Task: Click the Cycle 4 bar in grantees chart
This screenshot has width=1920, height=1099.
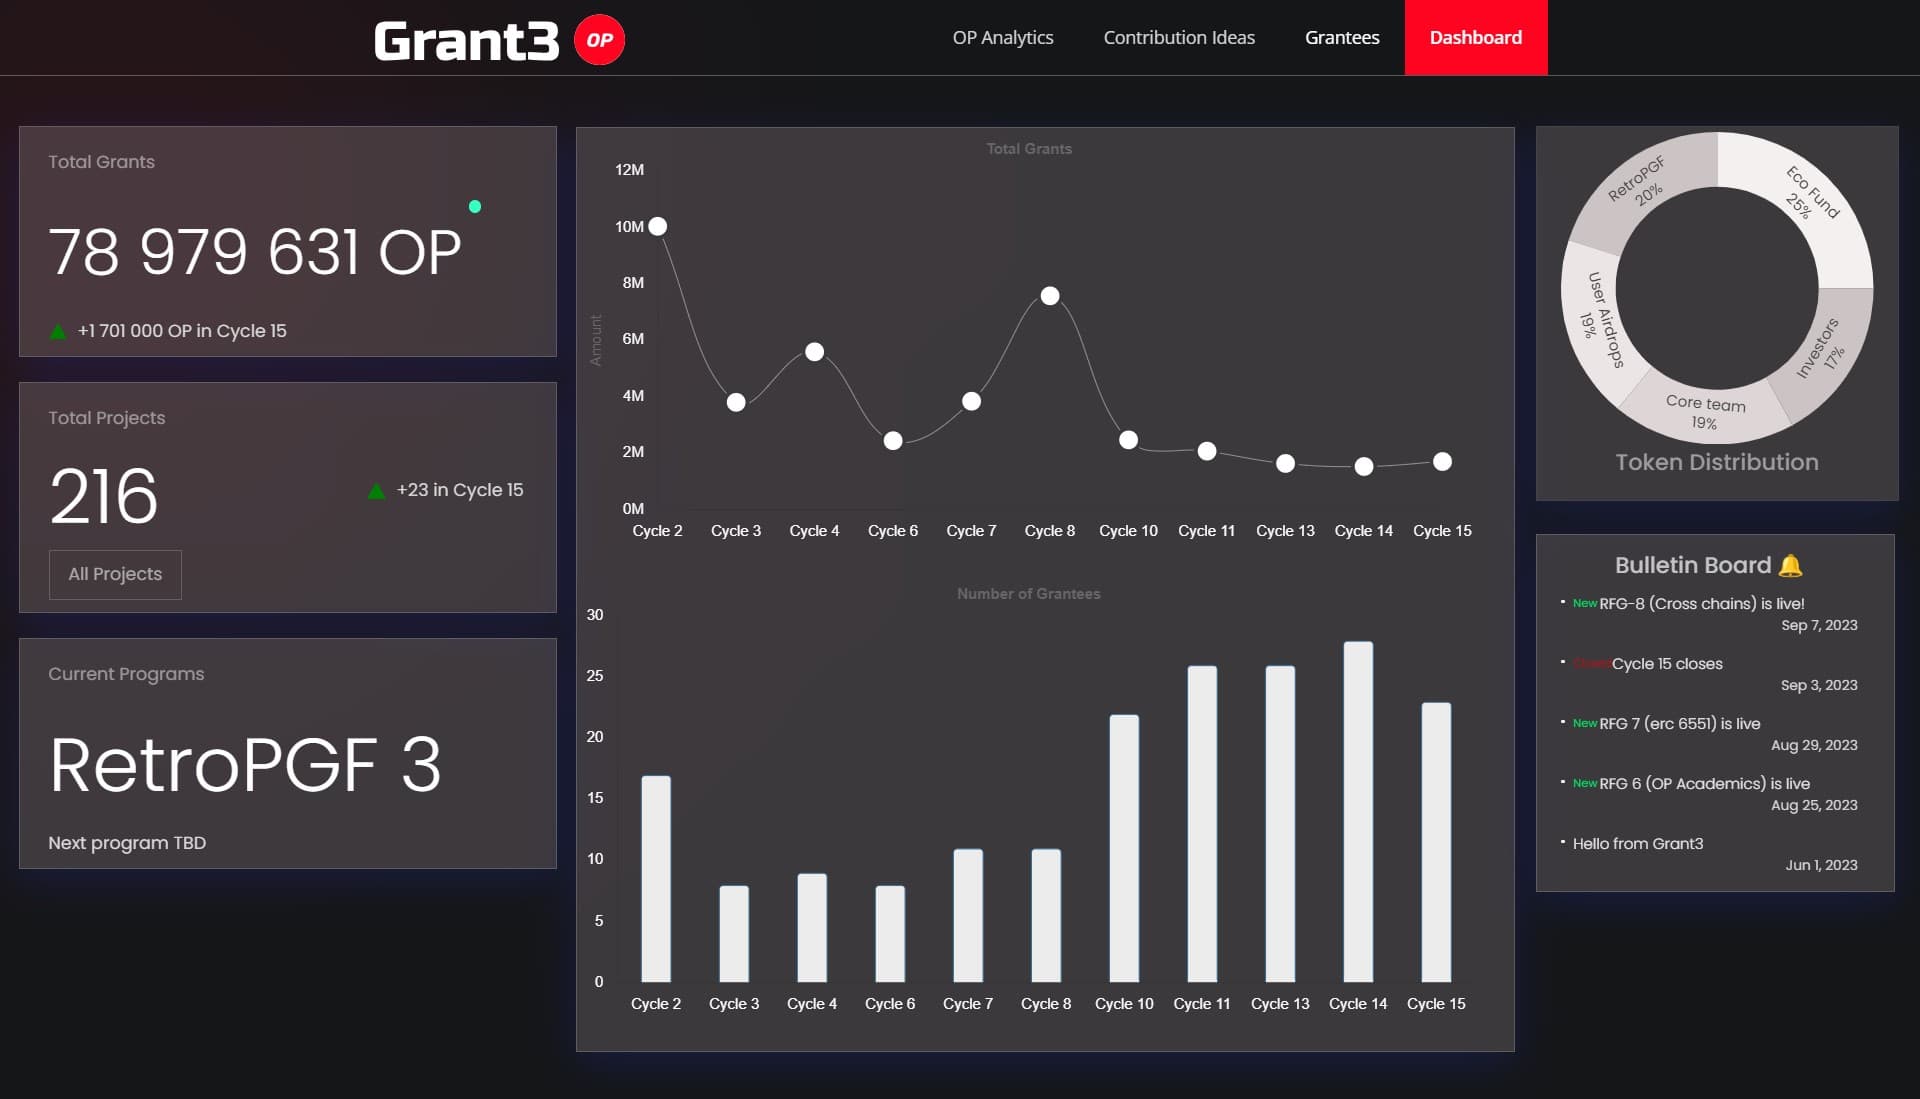Action: (812, 927)
